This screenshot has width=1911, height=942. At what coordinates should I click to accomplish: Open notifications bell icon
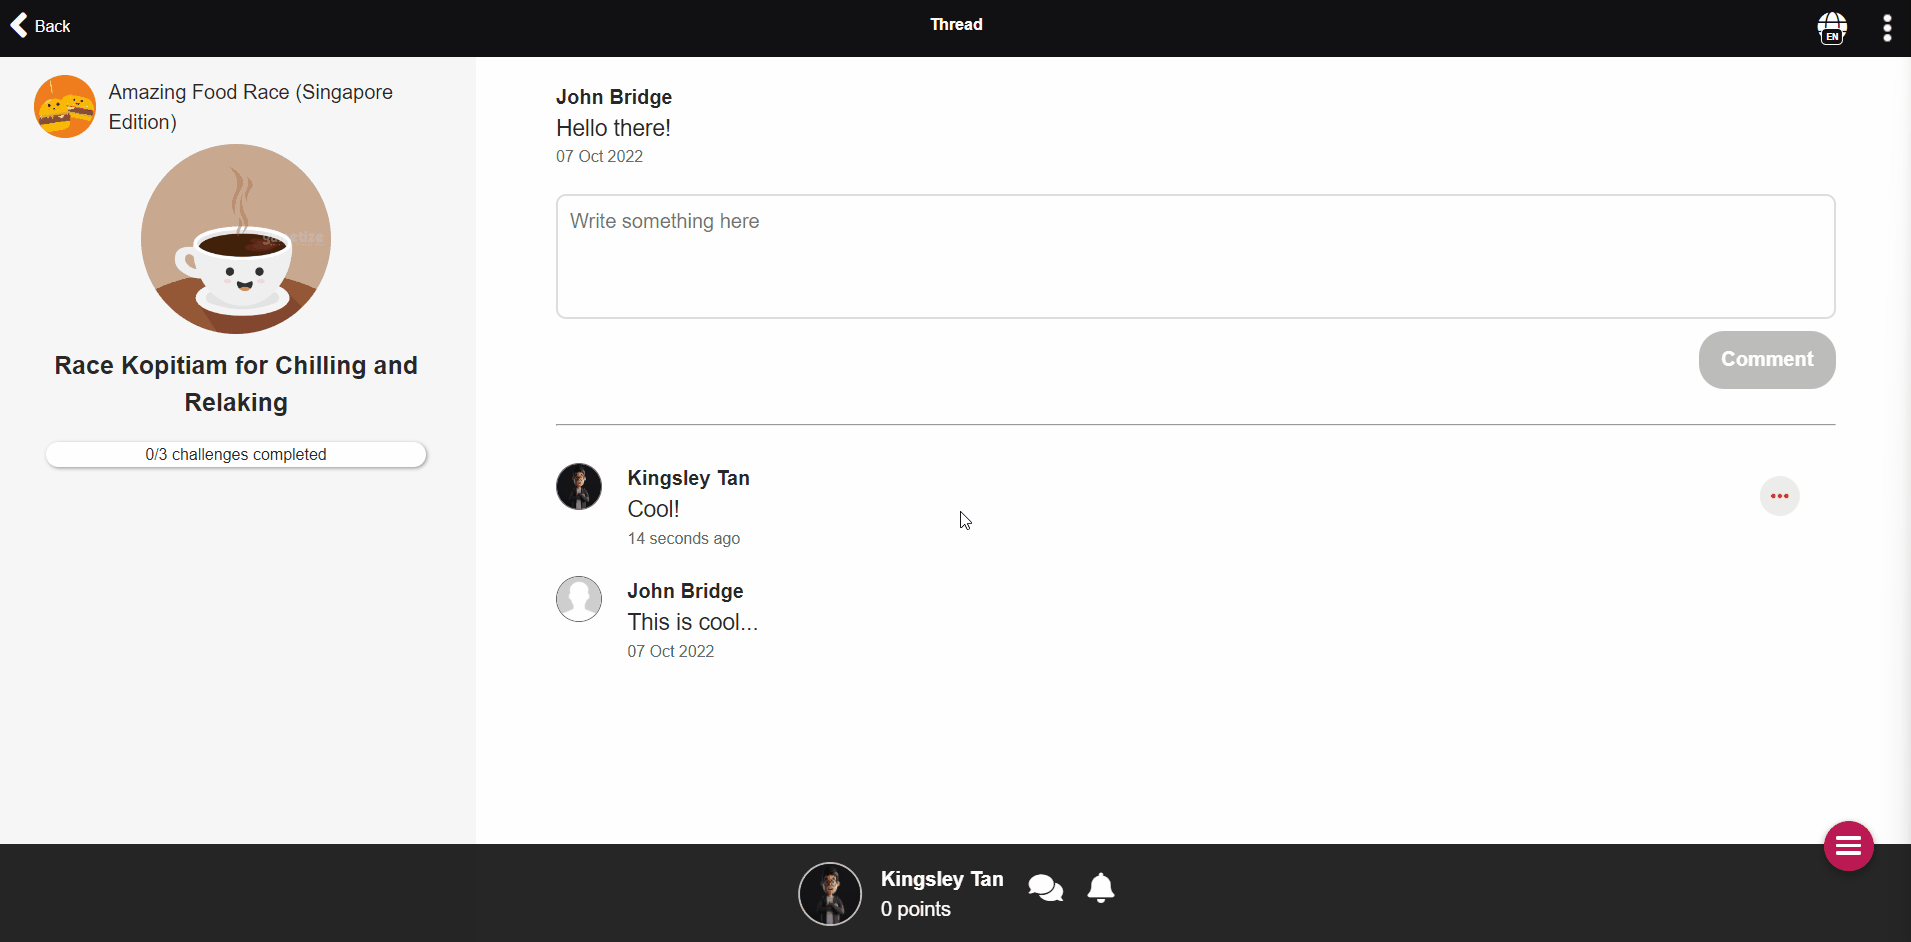point(1101,888)
